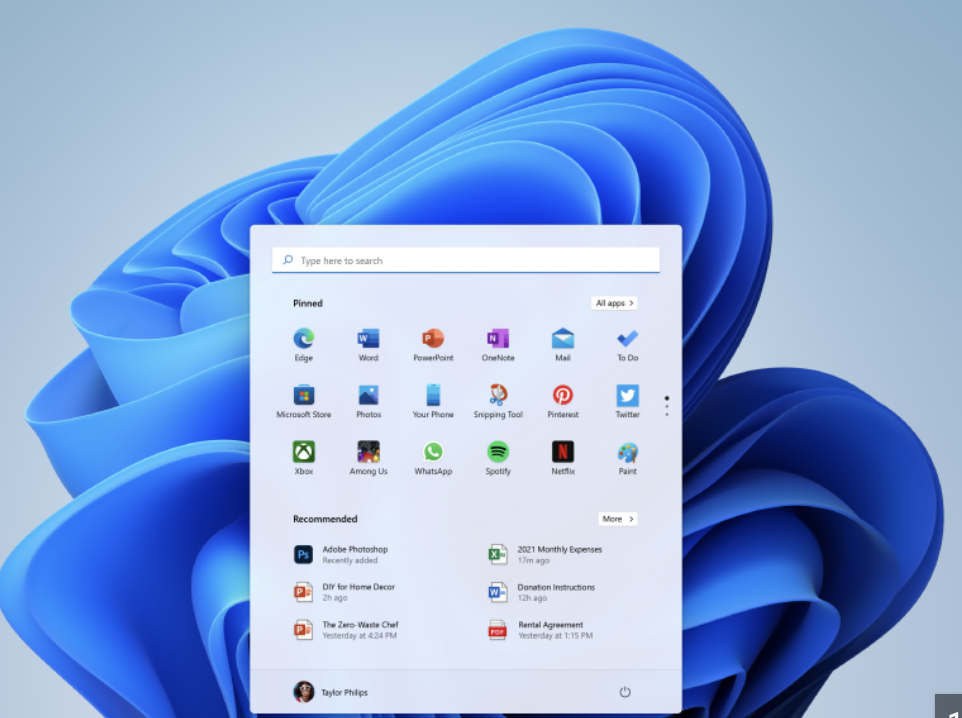Open the All apps list
The height and width of the screenshot is (718, 962).
[x=614, y=303]
